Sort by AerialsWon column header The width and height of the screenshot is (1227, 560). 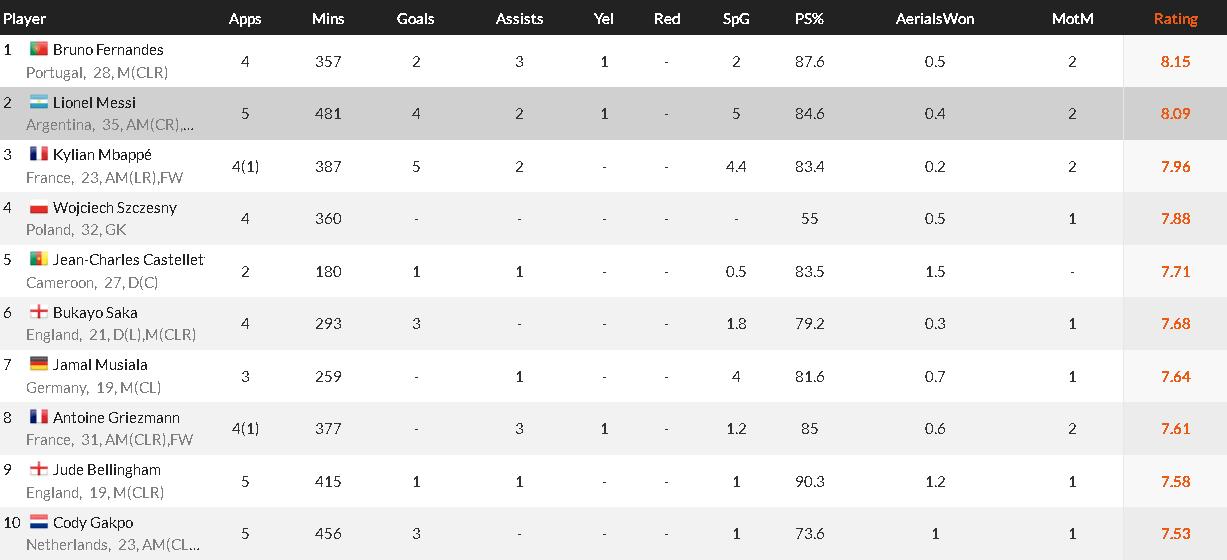pos(935,19)
